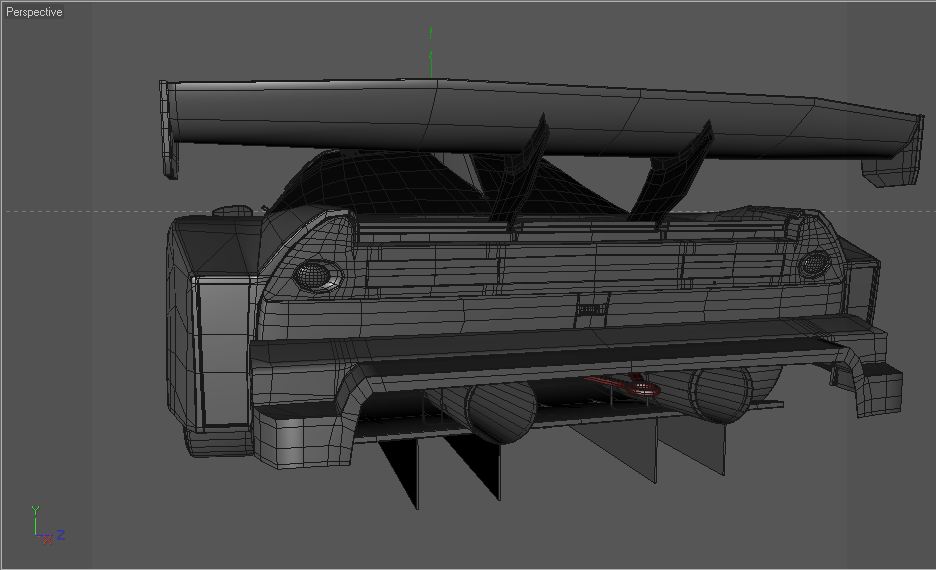Select the right round tail light
This screenshot has width=936, height=570.
814,264
